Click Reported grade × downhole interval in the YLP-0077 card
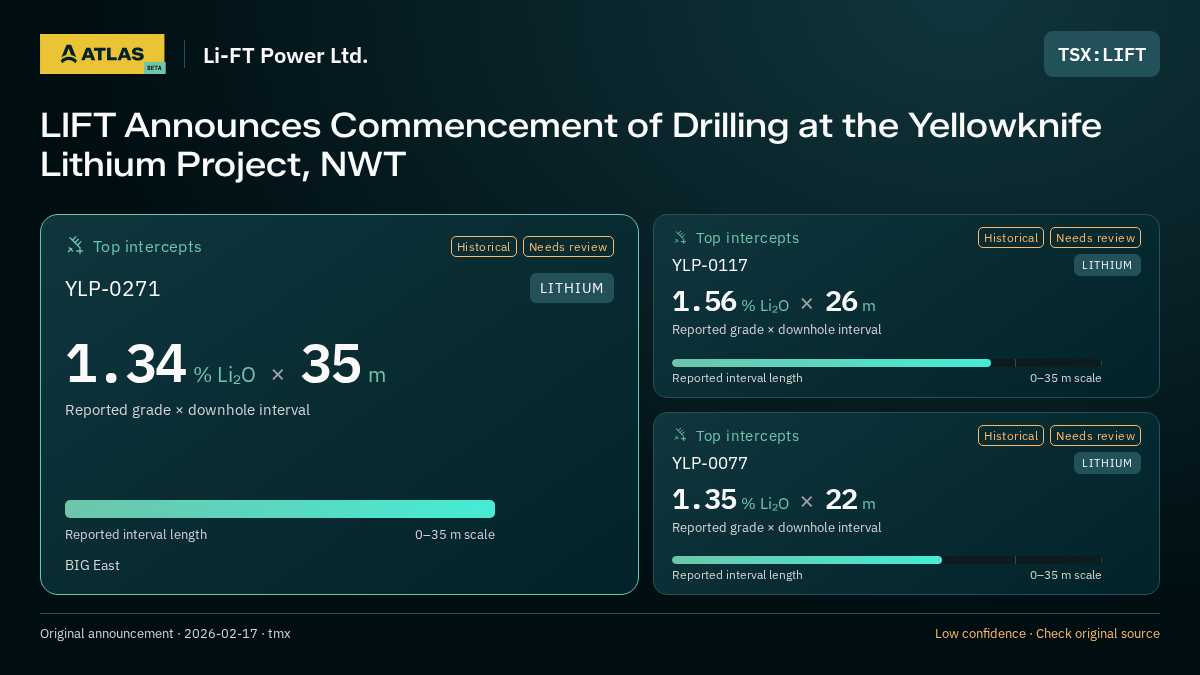The width and height of the screenshot is (1200, 675). tap(776, 528)
